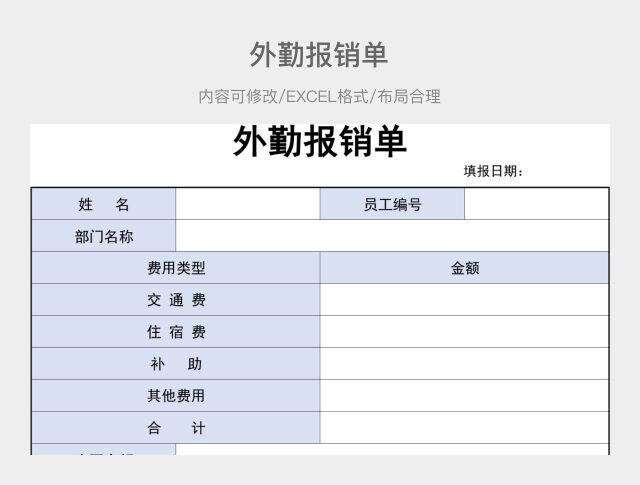Select the 其他费用 row label
Image resolution: width=640 pixels, height=485 pixels.
pos(176,396)
